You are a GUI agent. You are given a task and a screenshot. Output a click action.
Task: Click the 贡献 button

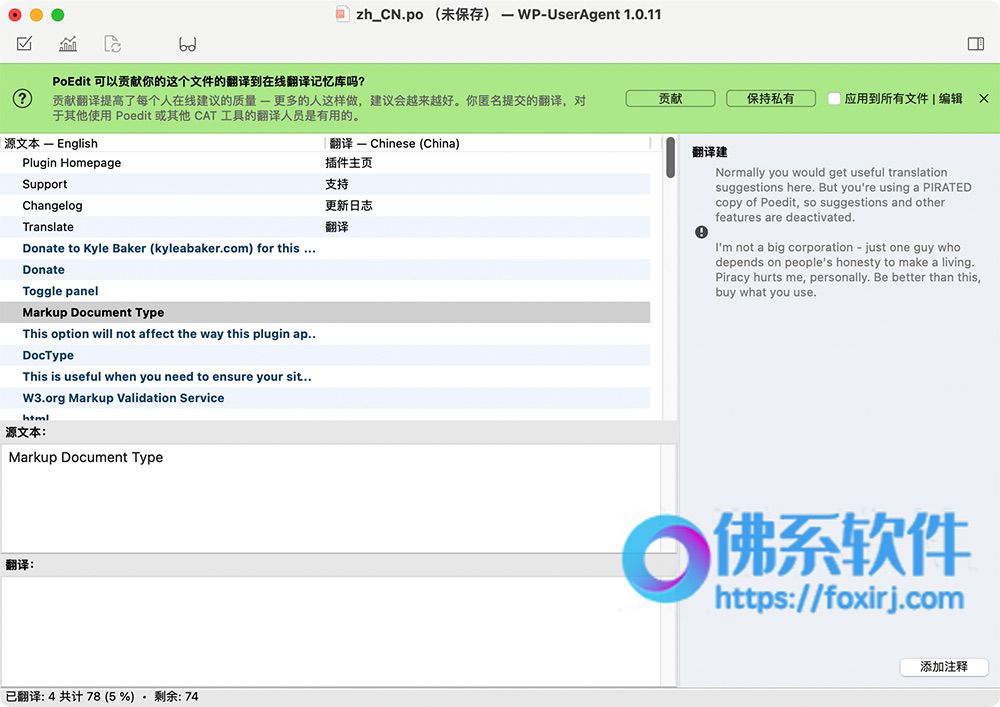click(670, 98)
